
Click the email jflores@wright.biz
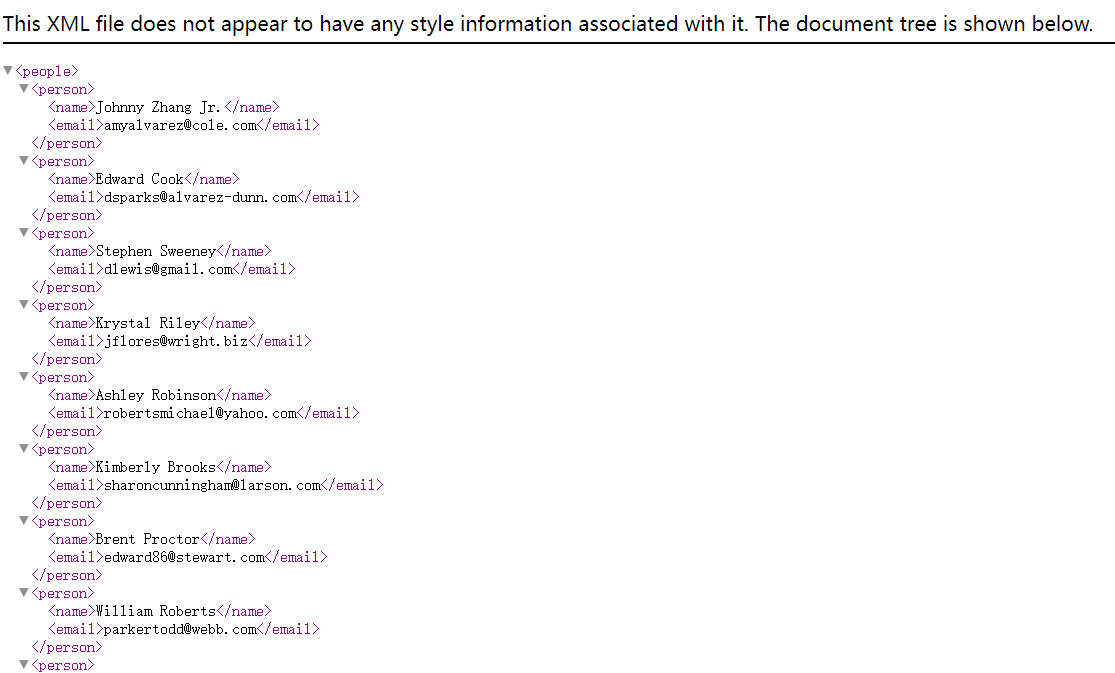tap(176, 341)
